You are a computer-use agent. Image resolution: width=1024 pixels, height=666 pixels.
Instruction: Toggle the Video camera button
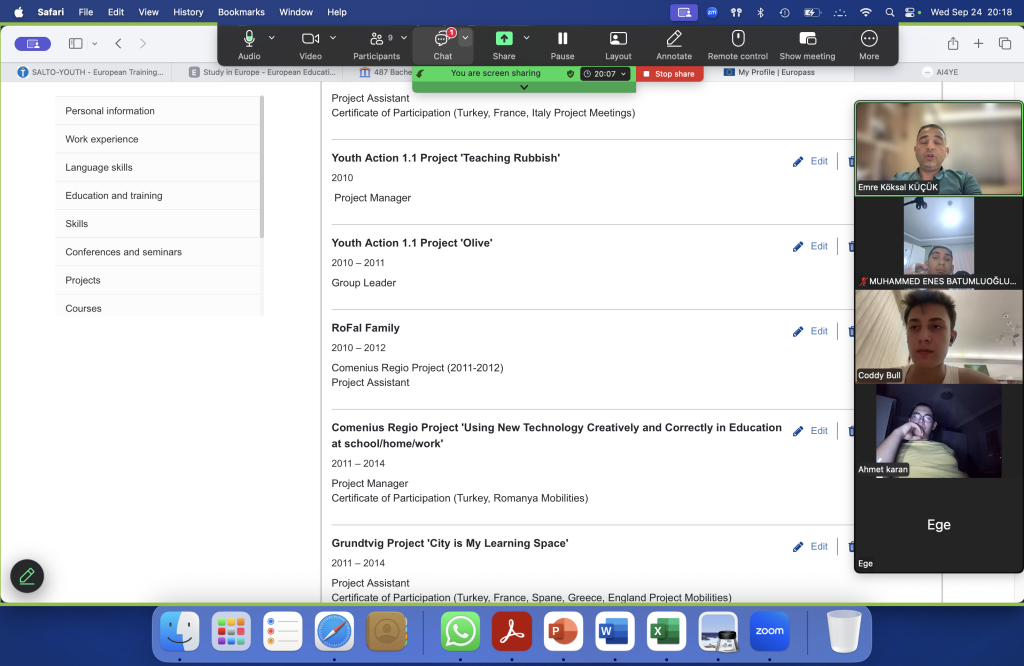click(x=310, y=39)
